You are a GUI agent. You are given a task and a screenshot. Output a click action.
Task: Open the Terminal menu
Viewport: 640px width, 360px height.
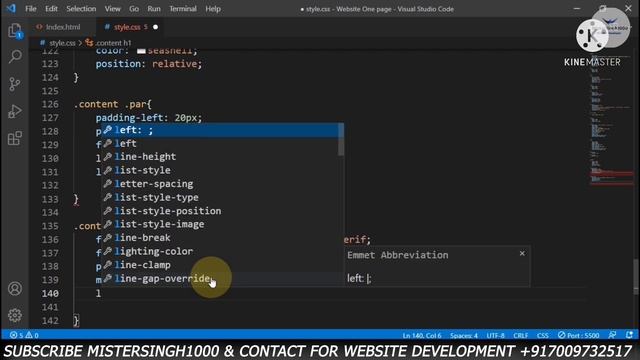point(183,9)
